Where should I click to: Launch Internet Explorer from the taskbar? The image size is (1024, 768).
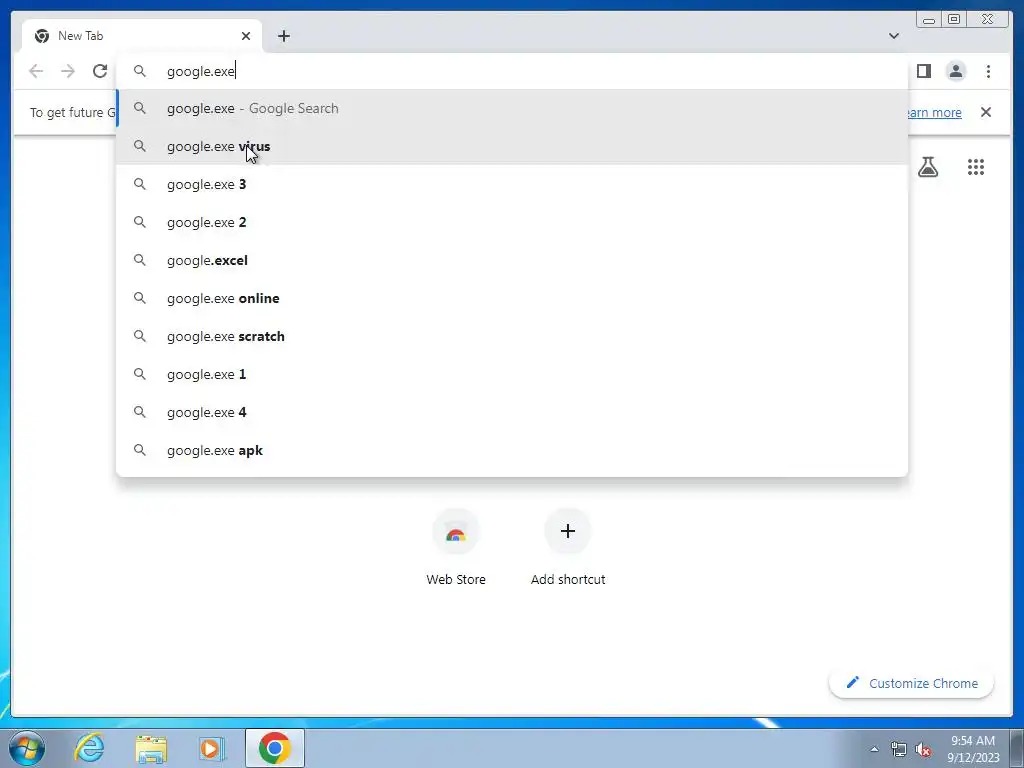click(89, 748)
